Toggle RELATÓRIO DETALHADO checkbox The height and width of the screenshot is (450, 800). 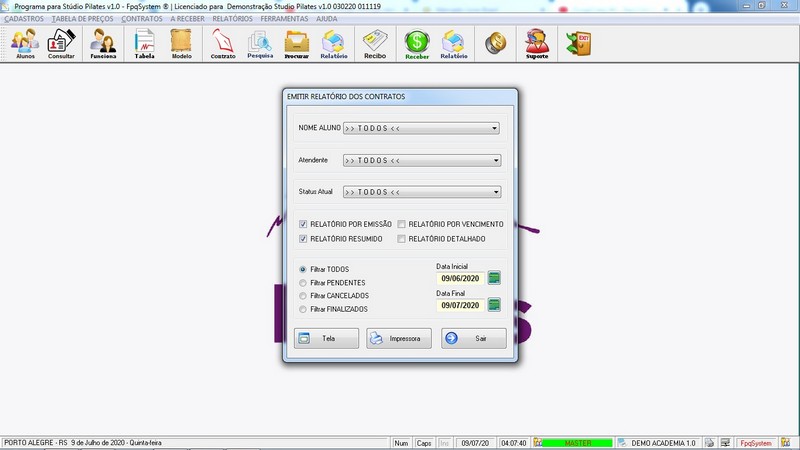(402, 239)
